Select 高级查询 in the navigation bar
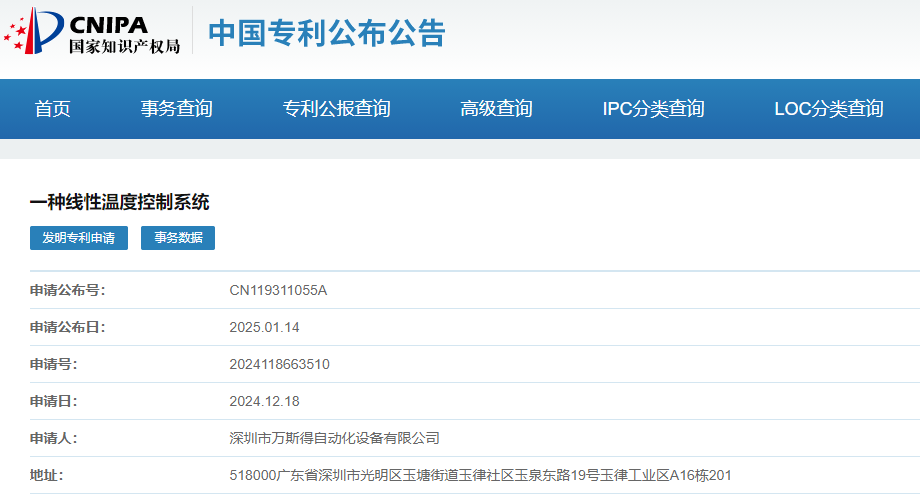Viewport: 920px width, 498px height. 496,109
